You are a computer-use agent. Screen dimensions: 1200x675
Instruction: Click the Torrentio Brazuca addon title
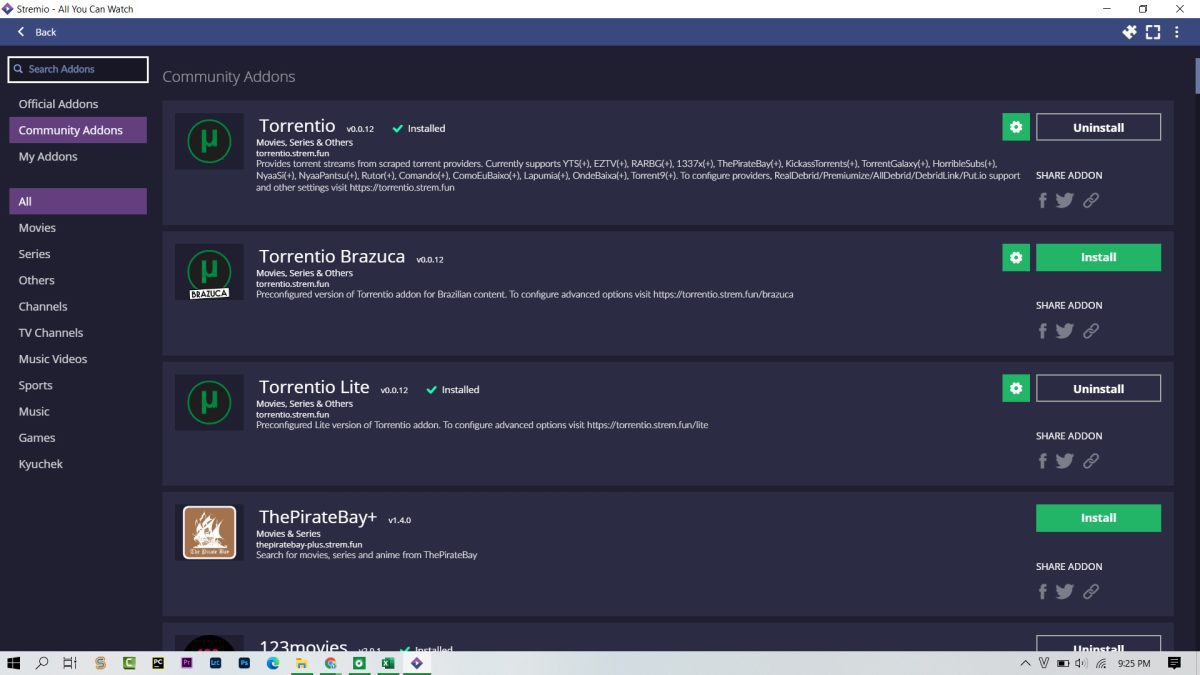(x=332, y=257)
